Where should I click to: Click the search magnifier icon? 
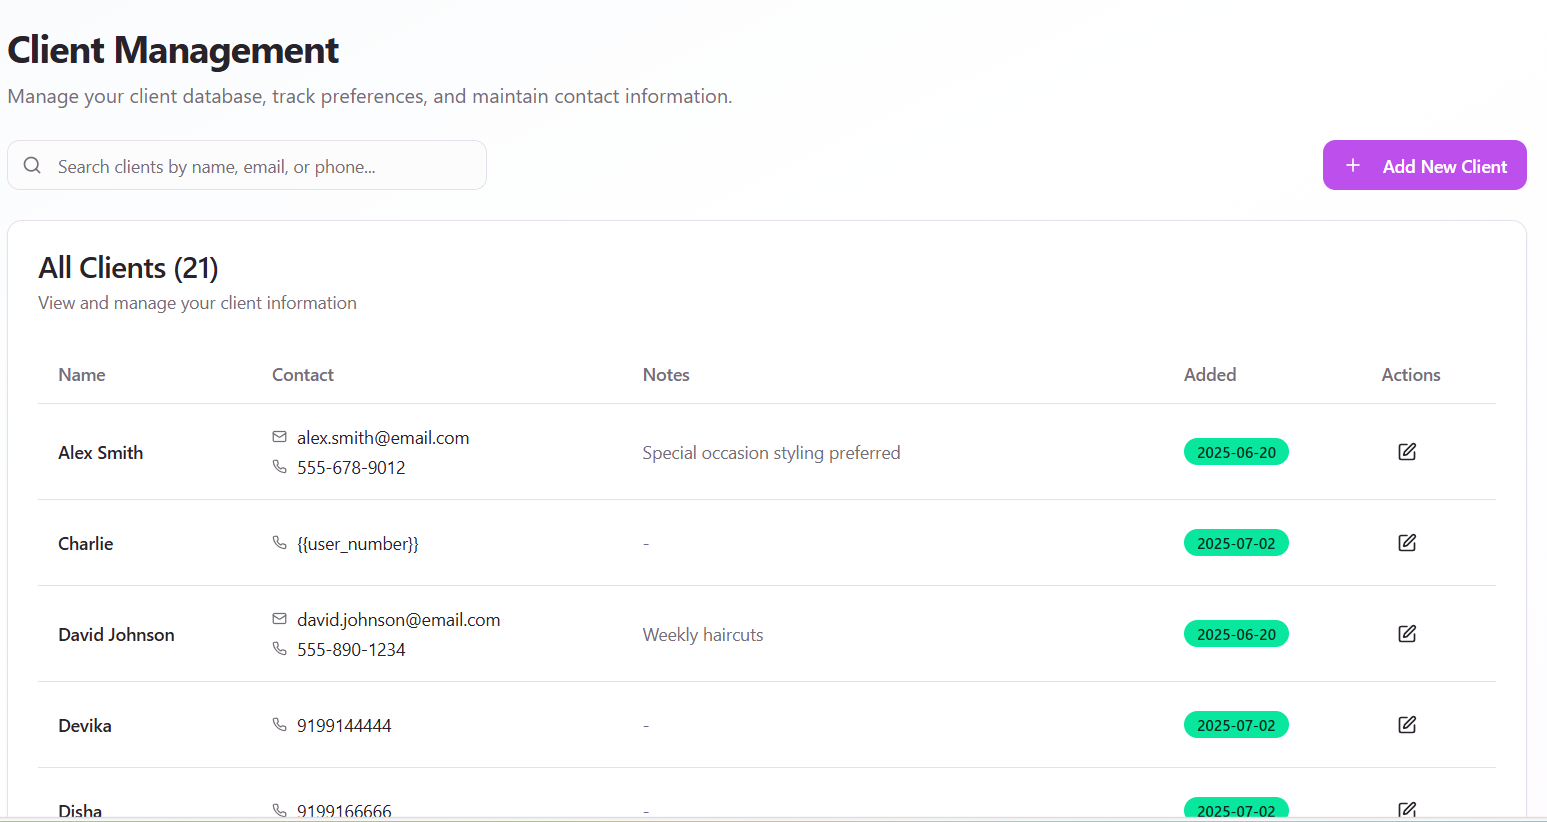[x=32, y=166]
